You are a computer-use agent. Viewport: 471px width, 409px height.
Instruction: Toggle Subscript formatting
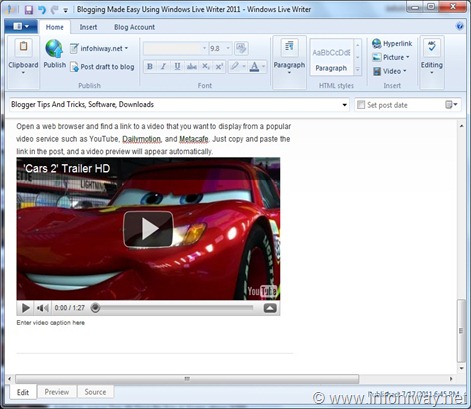click(x=206, y=66)
